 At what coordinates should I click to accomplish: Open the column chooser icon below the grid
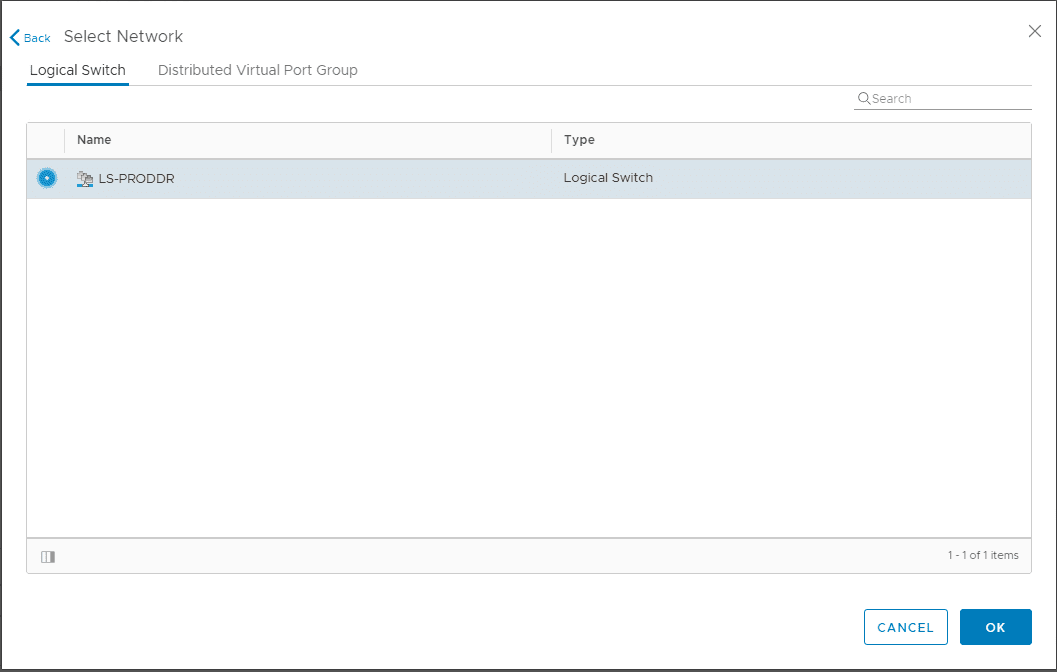[48, 557]
